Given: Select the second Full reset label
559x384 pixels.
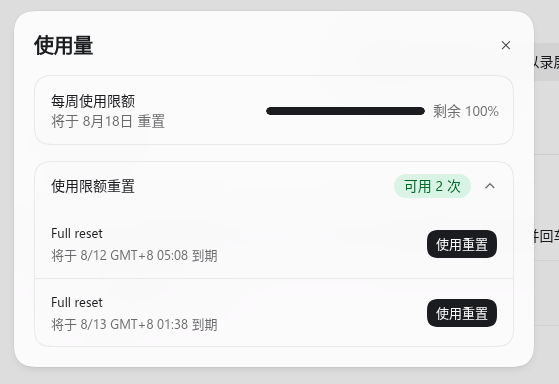Looking at the screenshot, I should pos(77,302).
